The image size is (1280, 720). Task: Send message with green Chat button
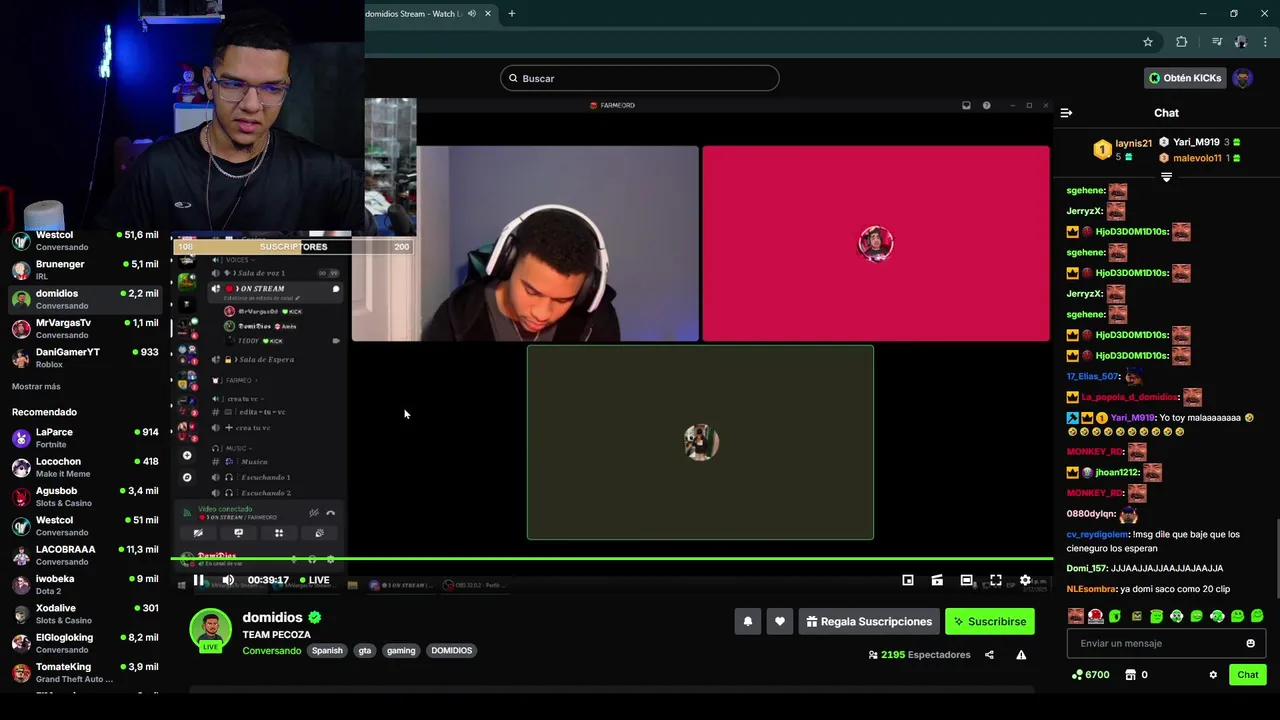[x=1248, y=675]
